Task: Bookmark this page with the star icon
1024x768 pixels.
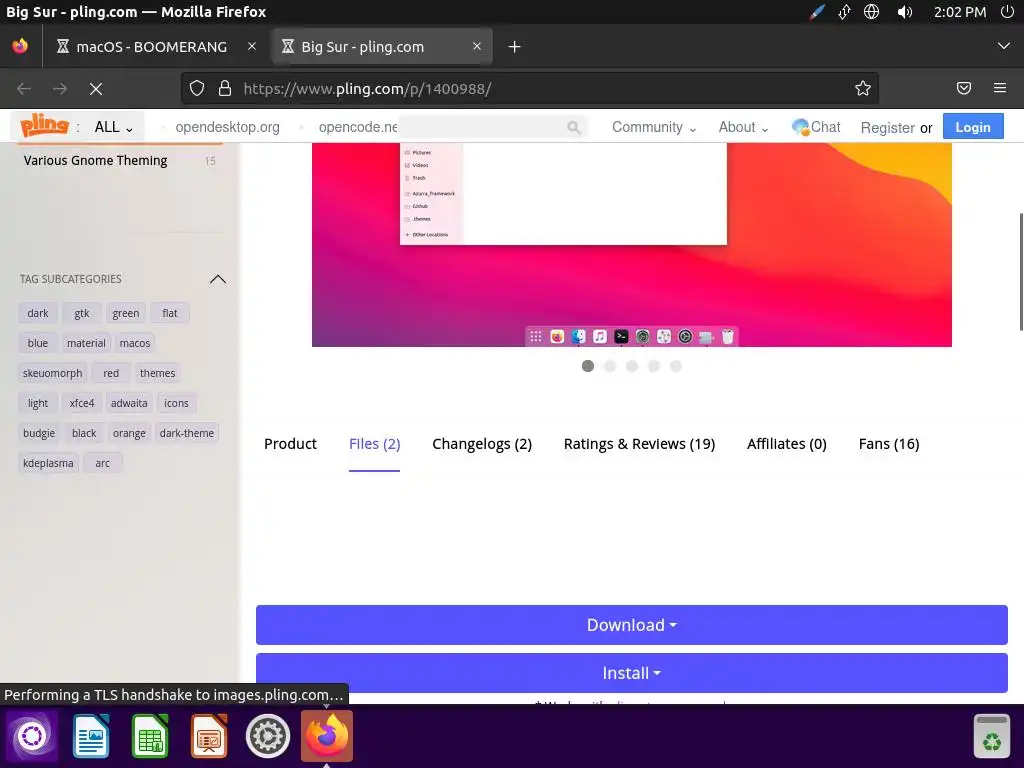Action: (x=863, y=89)
